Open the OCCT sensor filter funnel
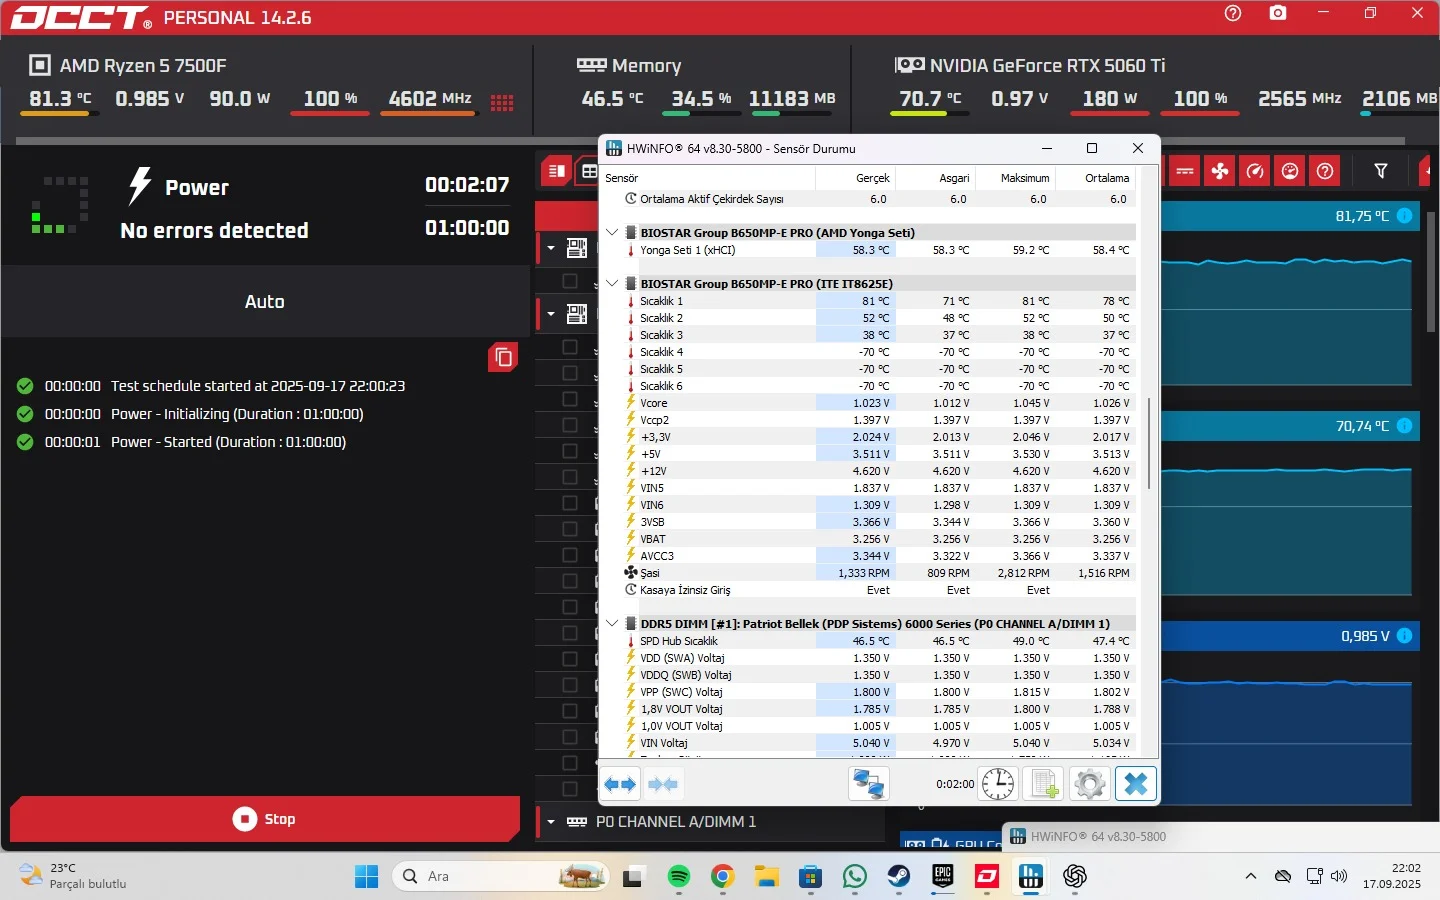 (1381, 171)
